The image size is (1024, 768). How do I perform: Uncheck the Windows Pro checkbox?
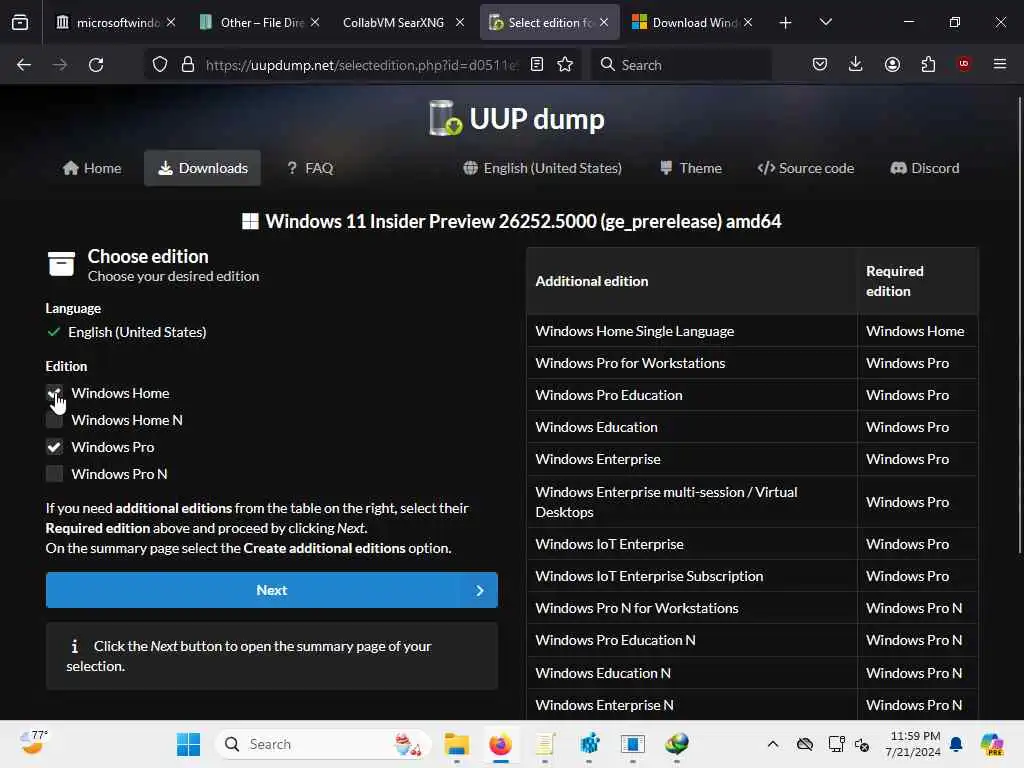tap(54, 447)
